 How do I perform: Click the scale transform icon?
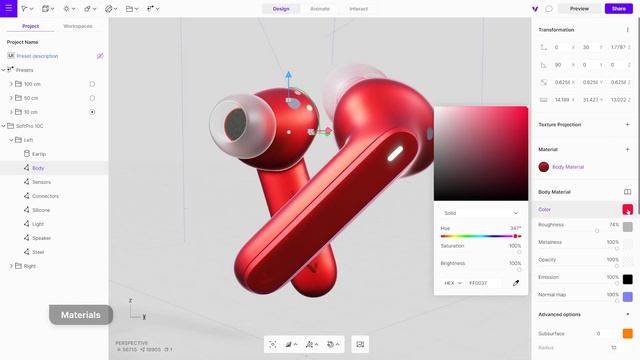tap(543, 82)
